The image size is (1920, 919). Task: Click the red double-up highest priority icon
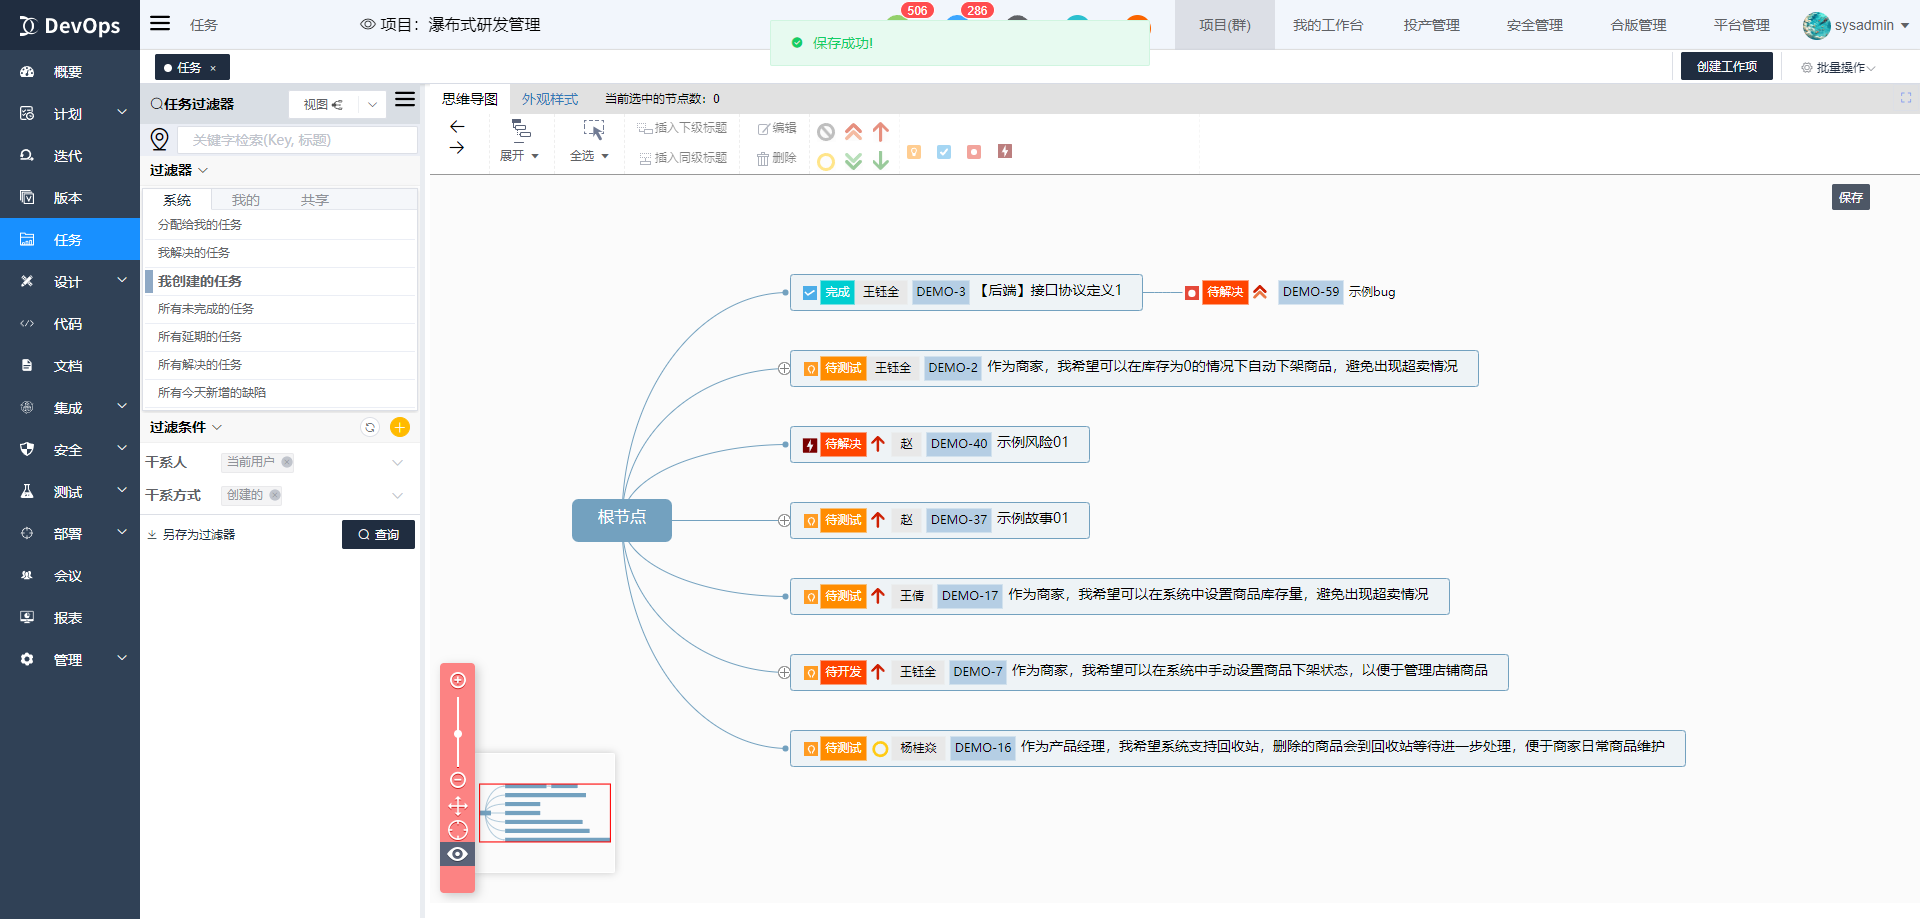(853, 132)
